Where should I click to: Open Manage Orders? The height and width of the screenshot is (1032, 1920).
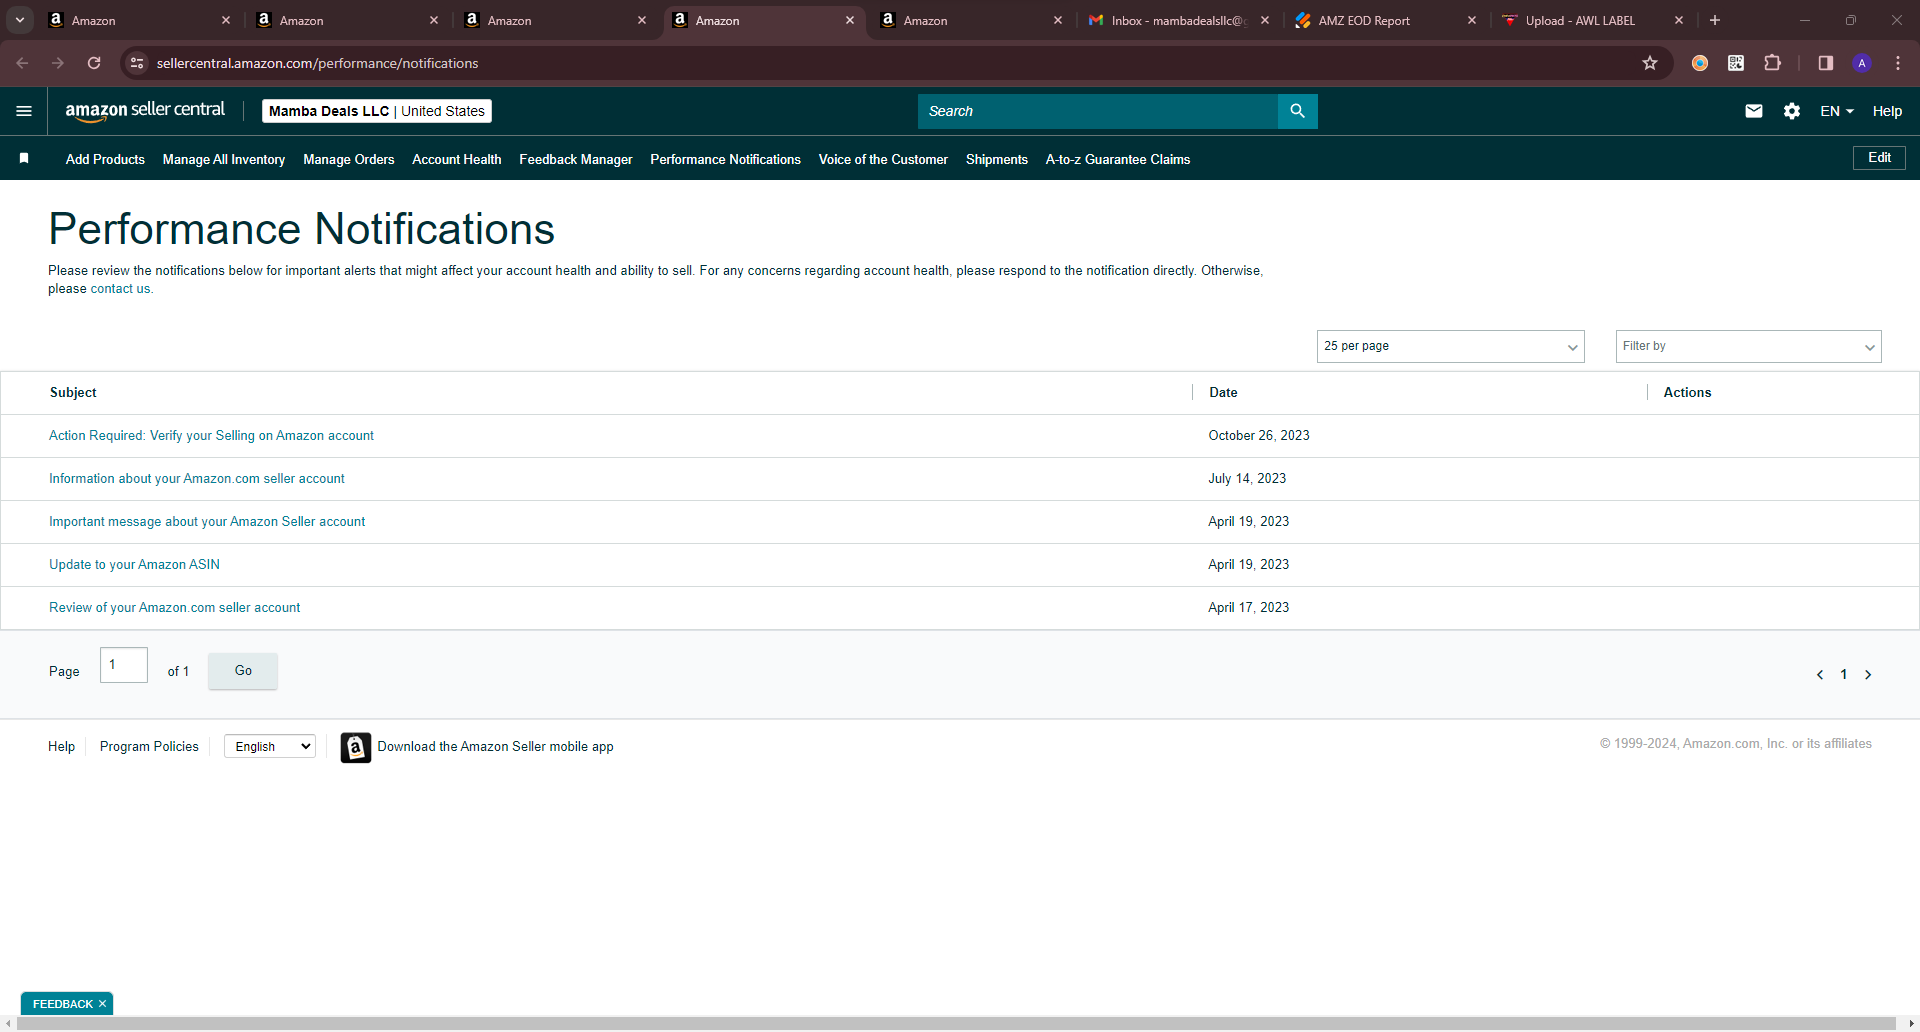click(349, 159)
